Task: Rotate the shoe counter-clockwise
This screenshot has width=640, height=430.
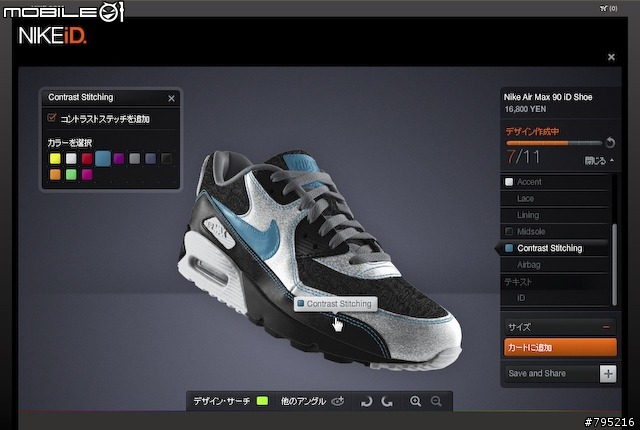Action: coord(366,402)
